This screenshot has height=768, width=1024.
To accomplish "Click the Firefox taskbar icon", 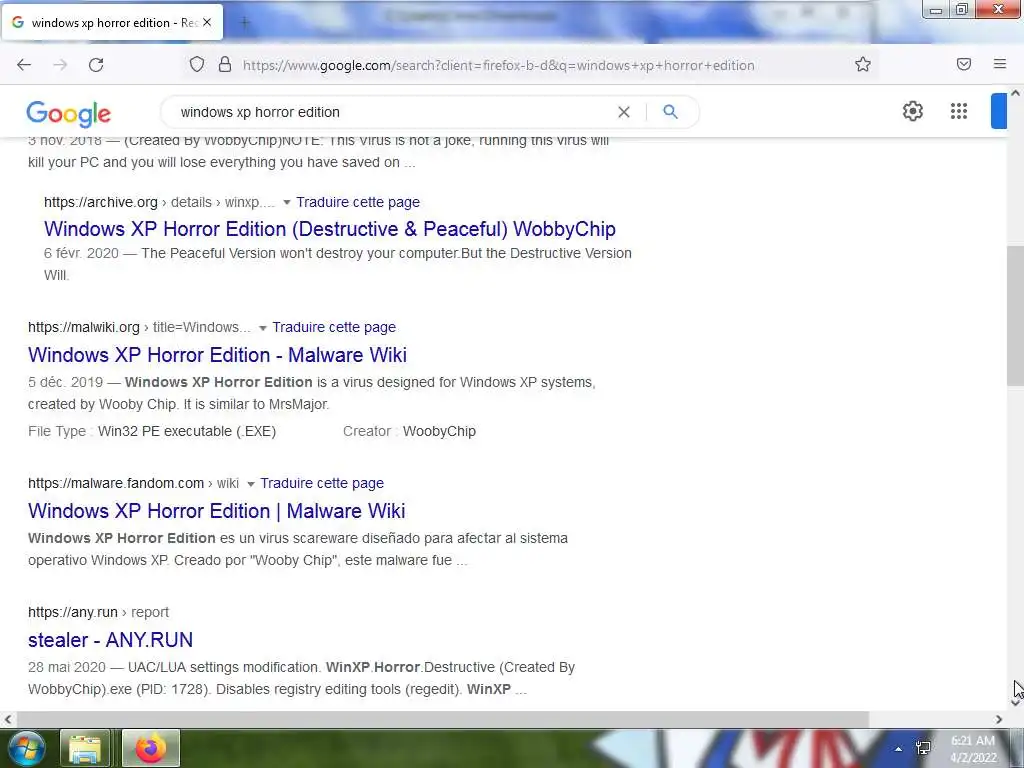I will coord(151,748).
